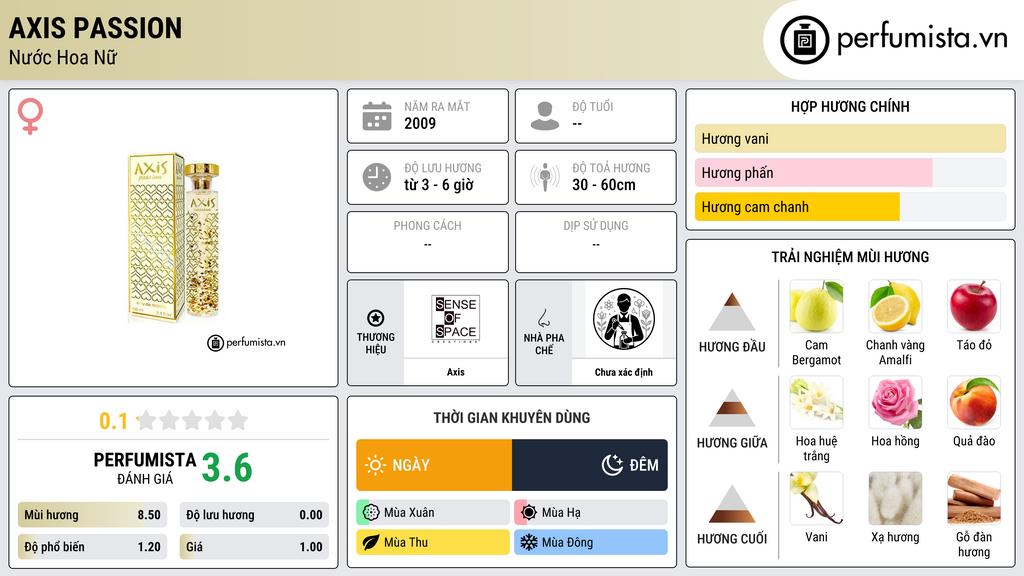Select the Vani note image
This screenshot has width=1024, height=576.
816,498
